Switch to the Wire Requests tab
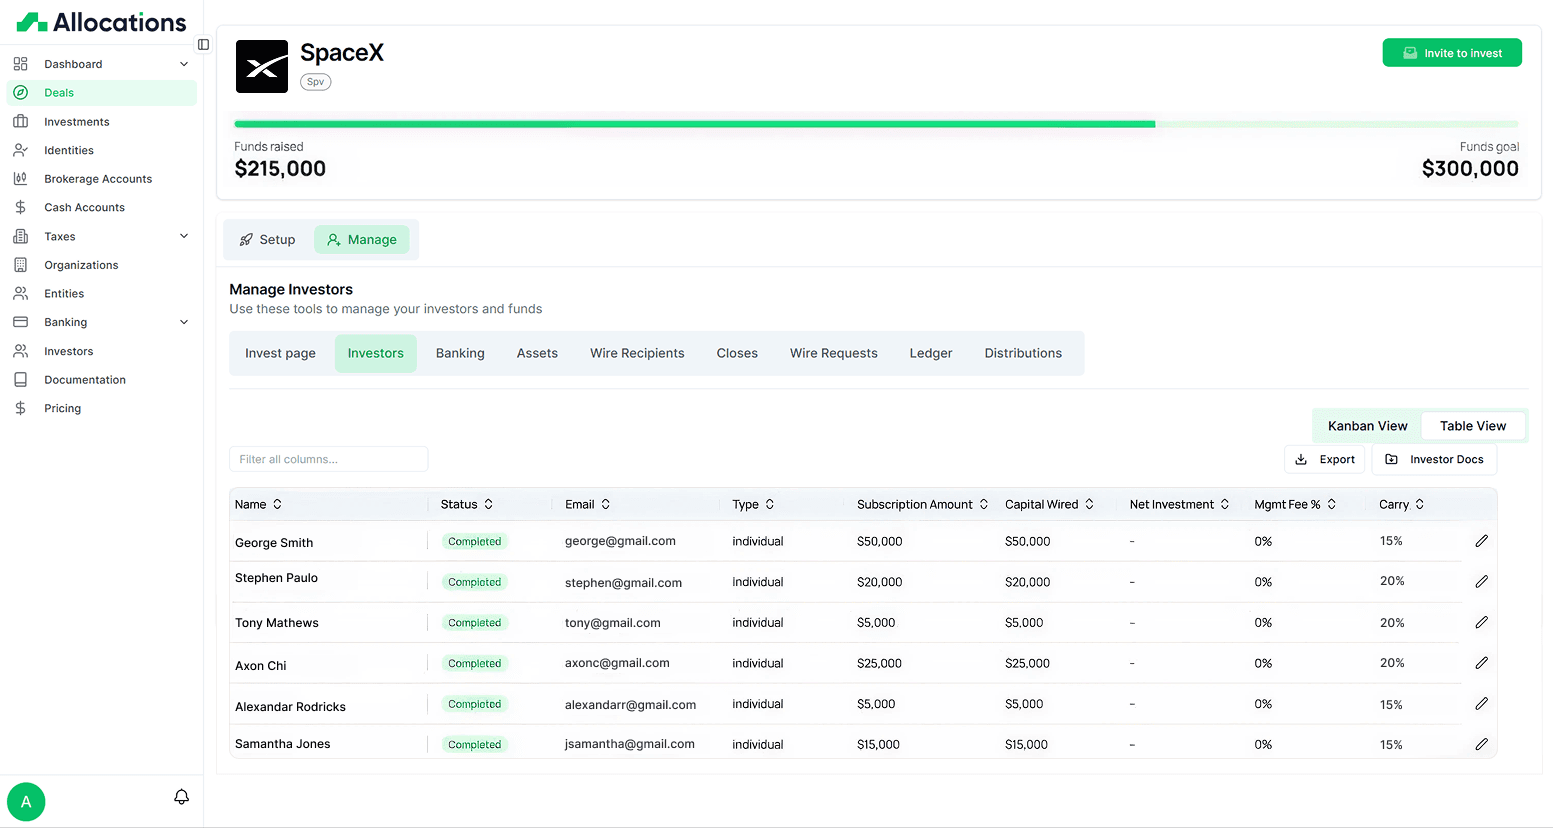This screenshot has height=828, width=1553. tap(833, 353)
